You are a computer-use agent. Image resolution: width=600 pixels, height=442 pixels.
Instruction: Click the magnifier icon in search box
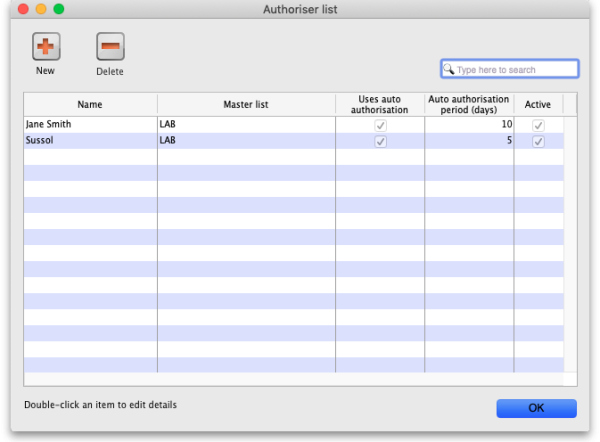(x=450, y=70)
